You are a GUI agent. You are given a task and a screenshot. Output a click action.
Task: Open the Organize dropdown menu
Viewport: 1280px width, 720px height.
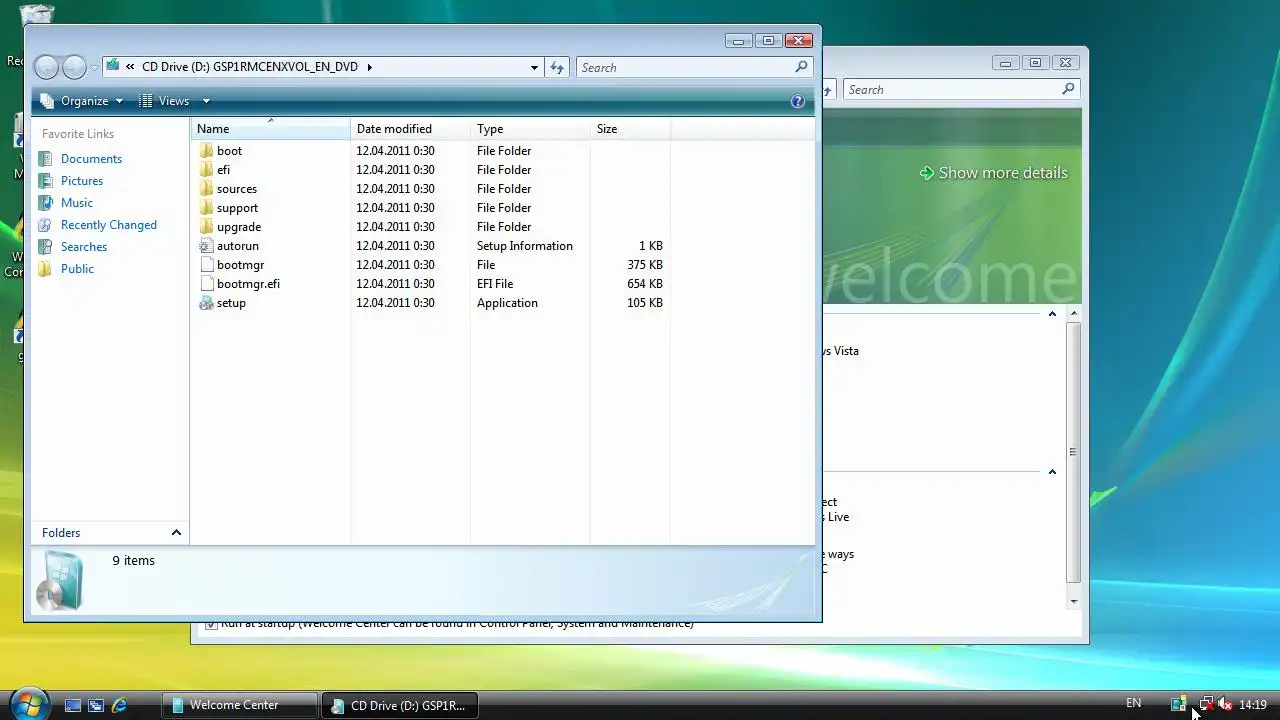pos(82,101)
